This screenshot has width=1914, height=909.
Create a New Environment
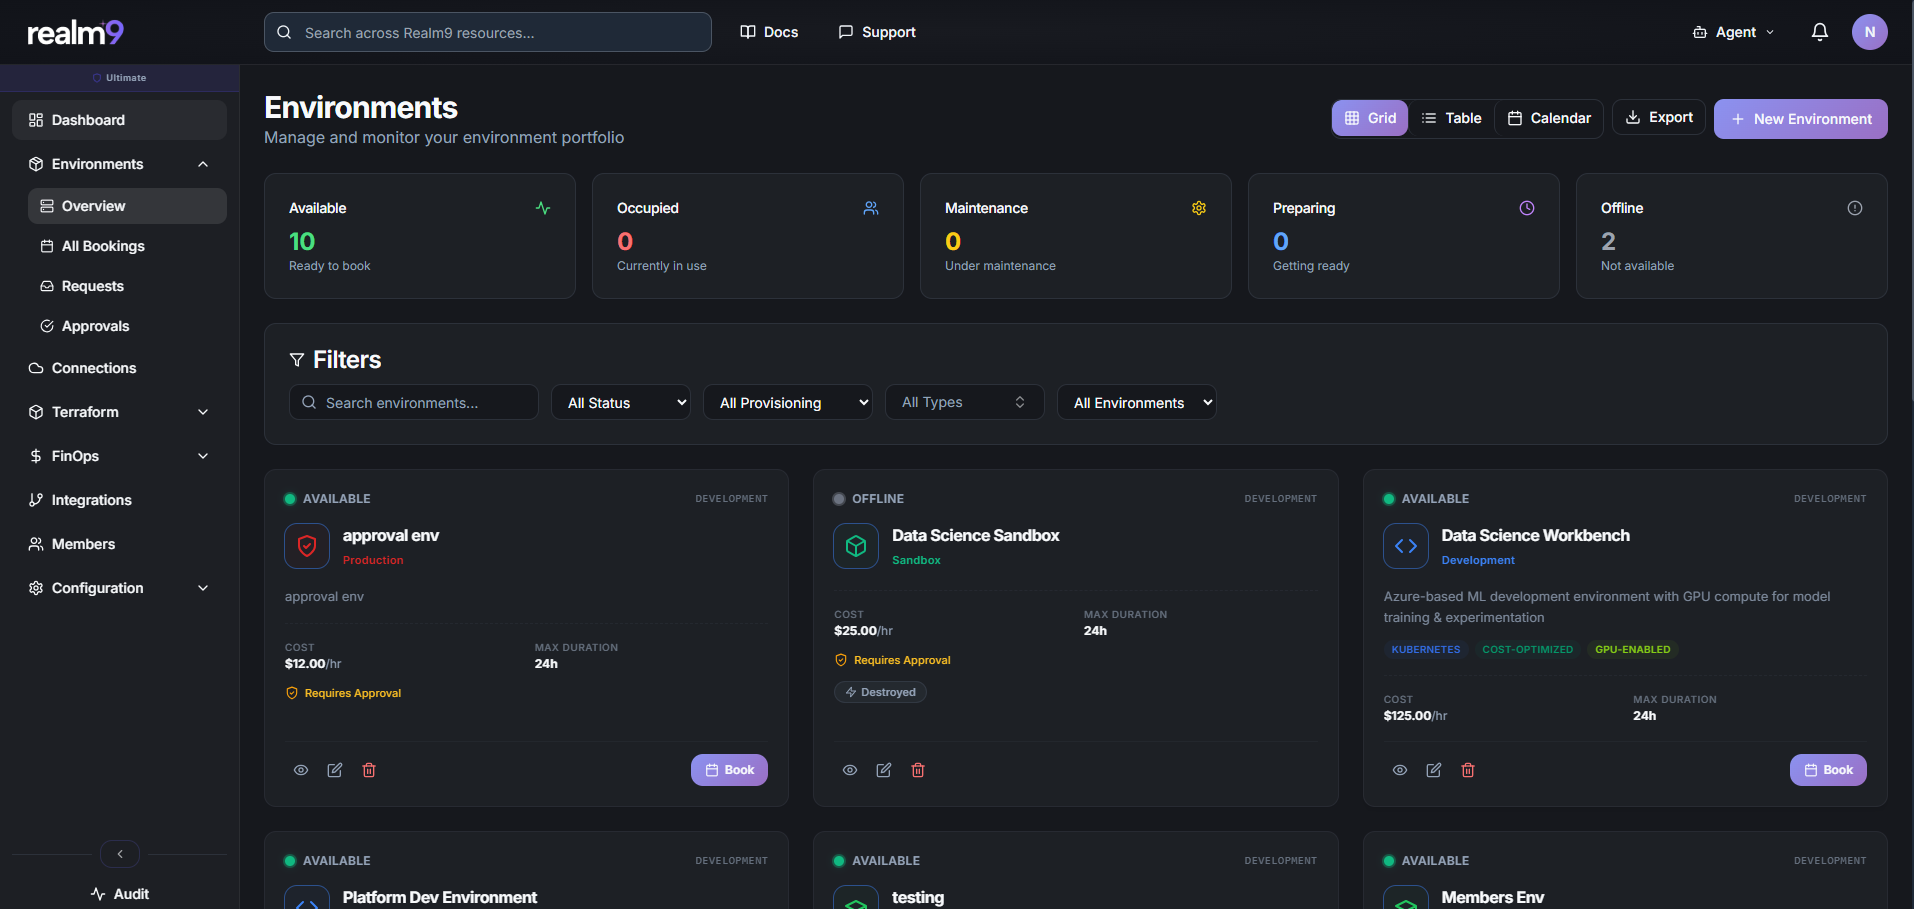click(x=1800, y=118)
